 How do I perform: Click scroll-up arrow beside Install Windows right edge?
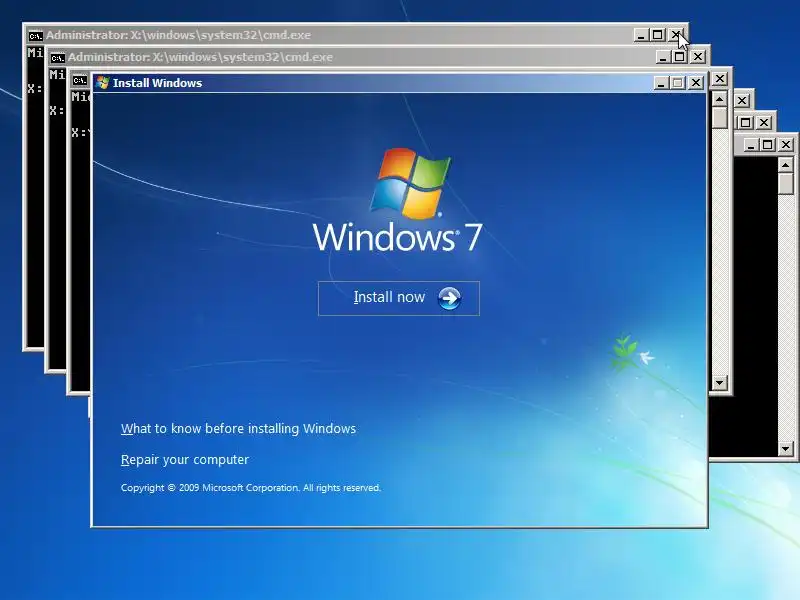click(719, 98)
